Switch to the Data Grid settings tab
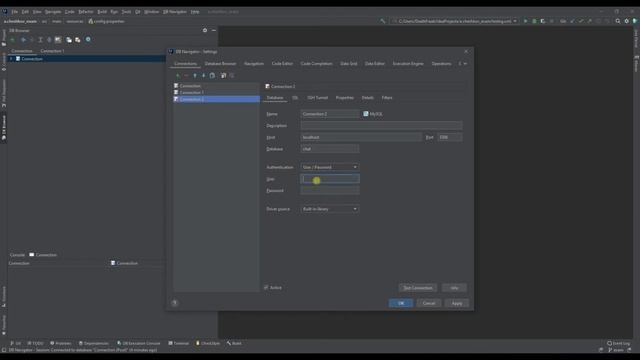Screen dimensions: 640x360 point(349,64)
